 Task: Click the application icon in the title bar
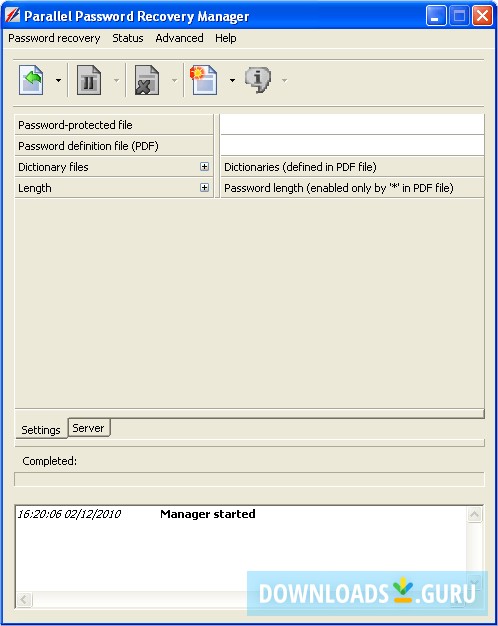pos(12,16)
